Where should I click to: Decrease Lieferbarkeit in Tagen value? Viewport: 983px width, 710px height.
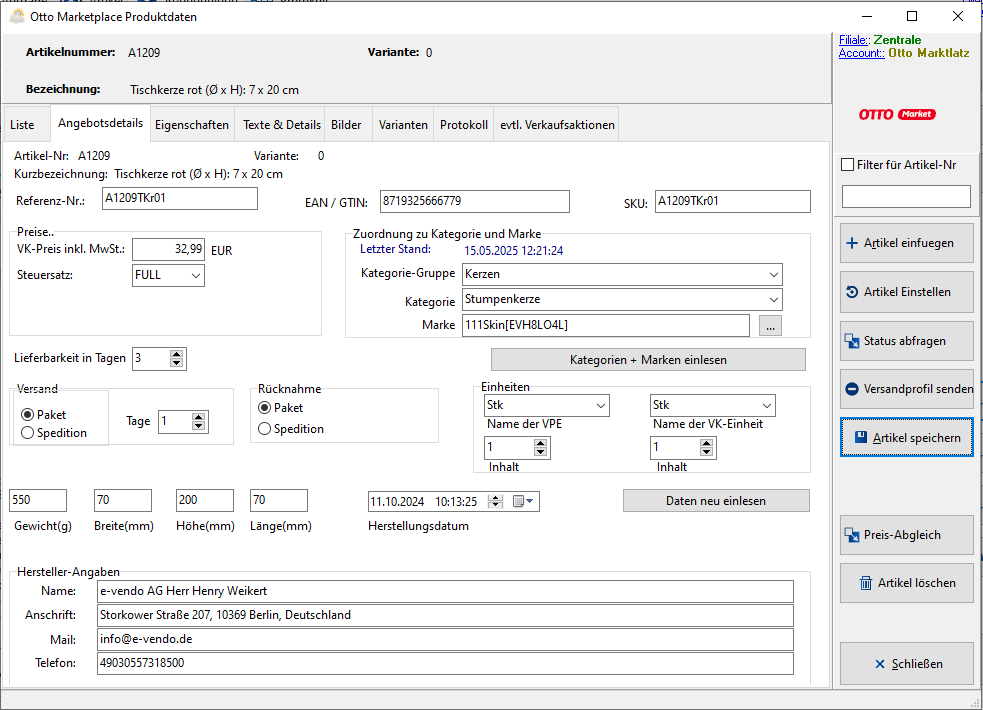tap(177, 363)
